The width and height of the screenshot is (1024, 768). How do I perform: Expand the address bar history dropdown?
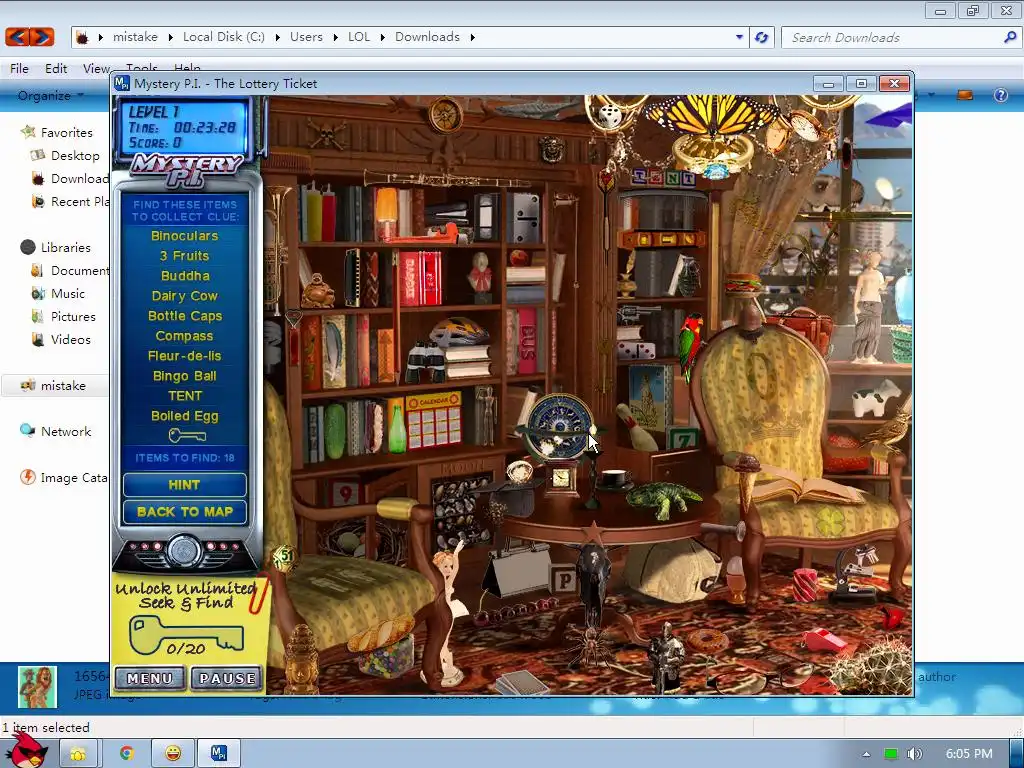click(x=739, y=37)
